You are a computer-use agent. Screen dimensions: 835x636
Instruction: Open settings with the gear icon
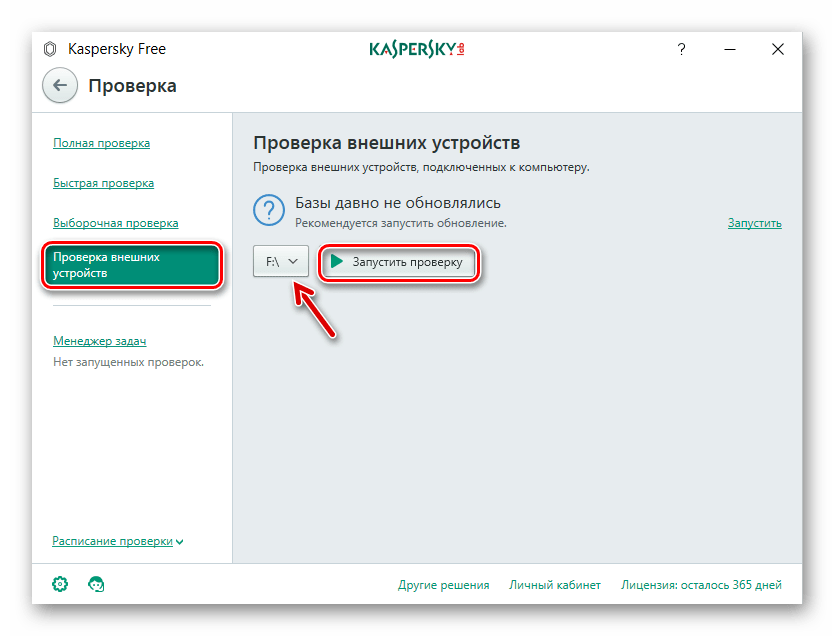click(60, 584)
